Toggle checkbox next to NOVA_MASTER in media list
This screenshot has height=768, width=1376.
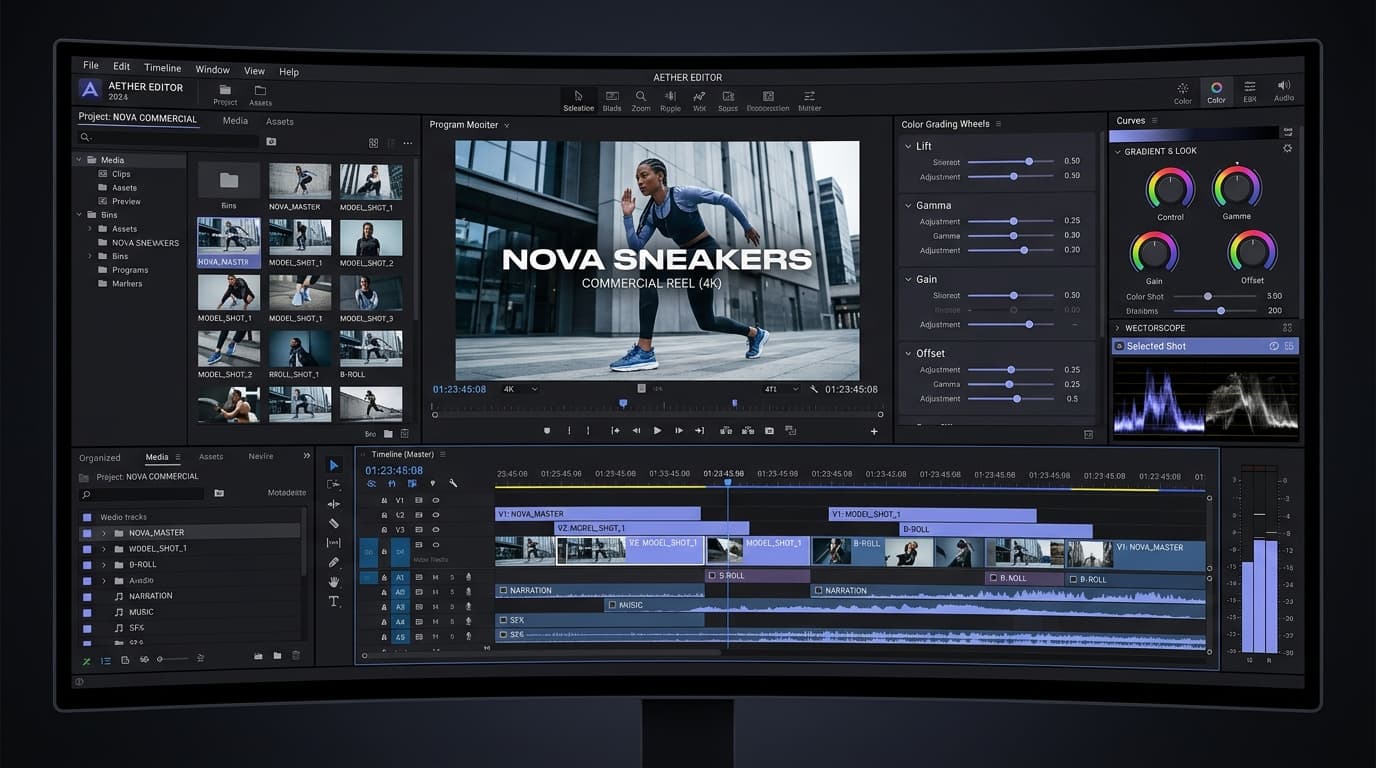[87, 533]
